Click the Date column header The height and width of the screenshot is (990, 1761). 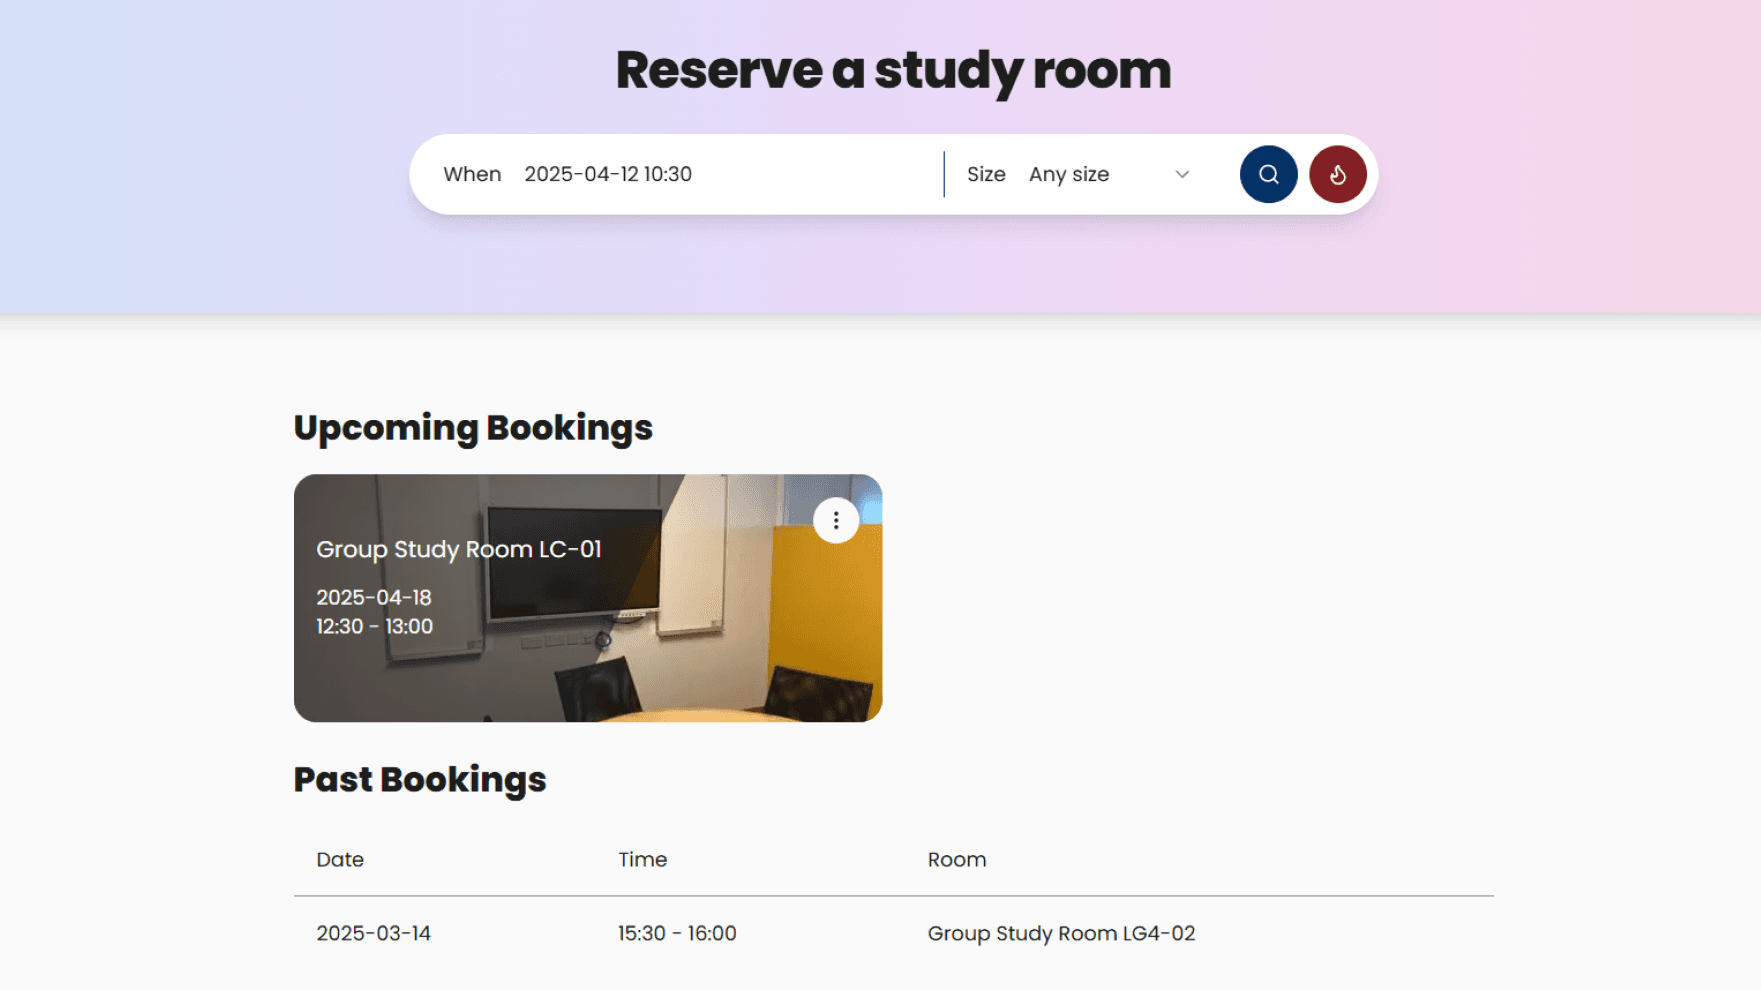point(339,859)
